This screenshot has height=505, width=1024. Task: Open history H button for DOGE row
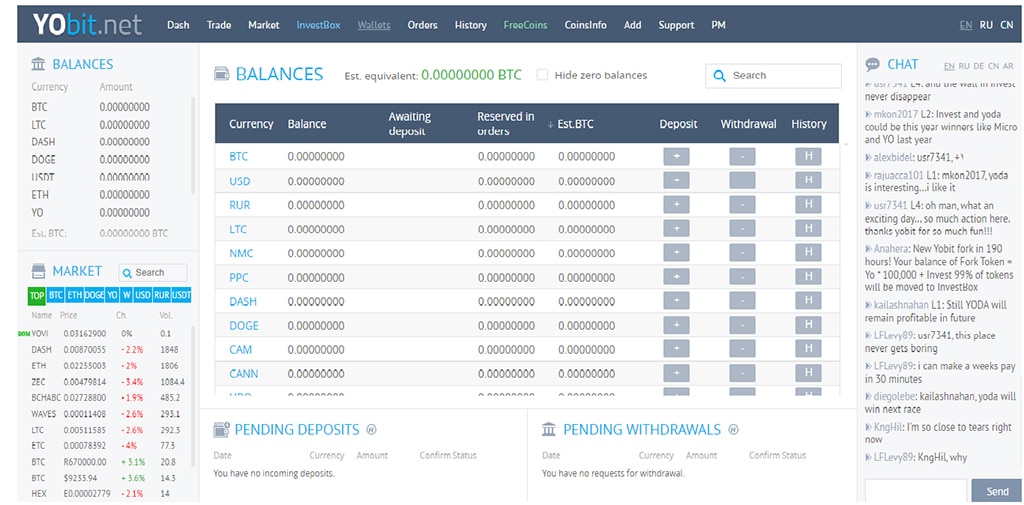coord(808,325)
